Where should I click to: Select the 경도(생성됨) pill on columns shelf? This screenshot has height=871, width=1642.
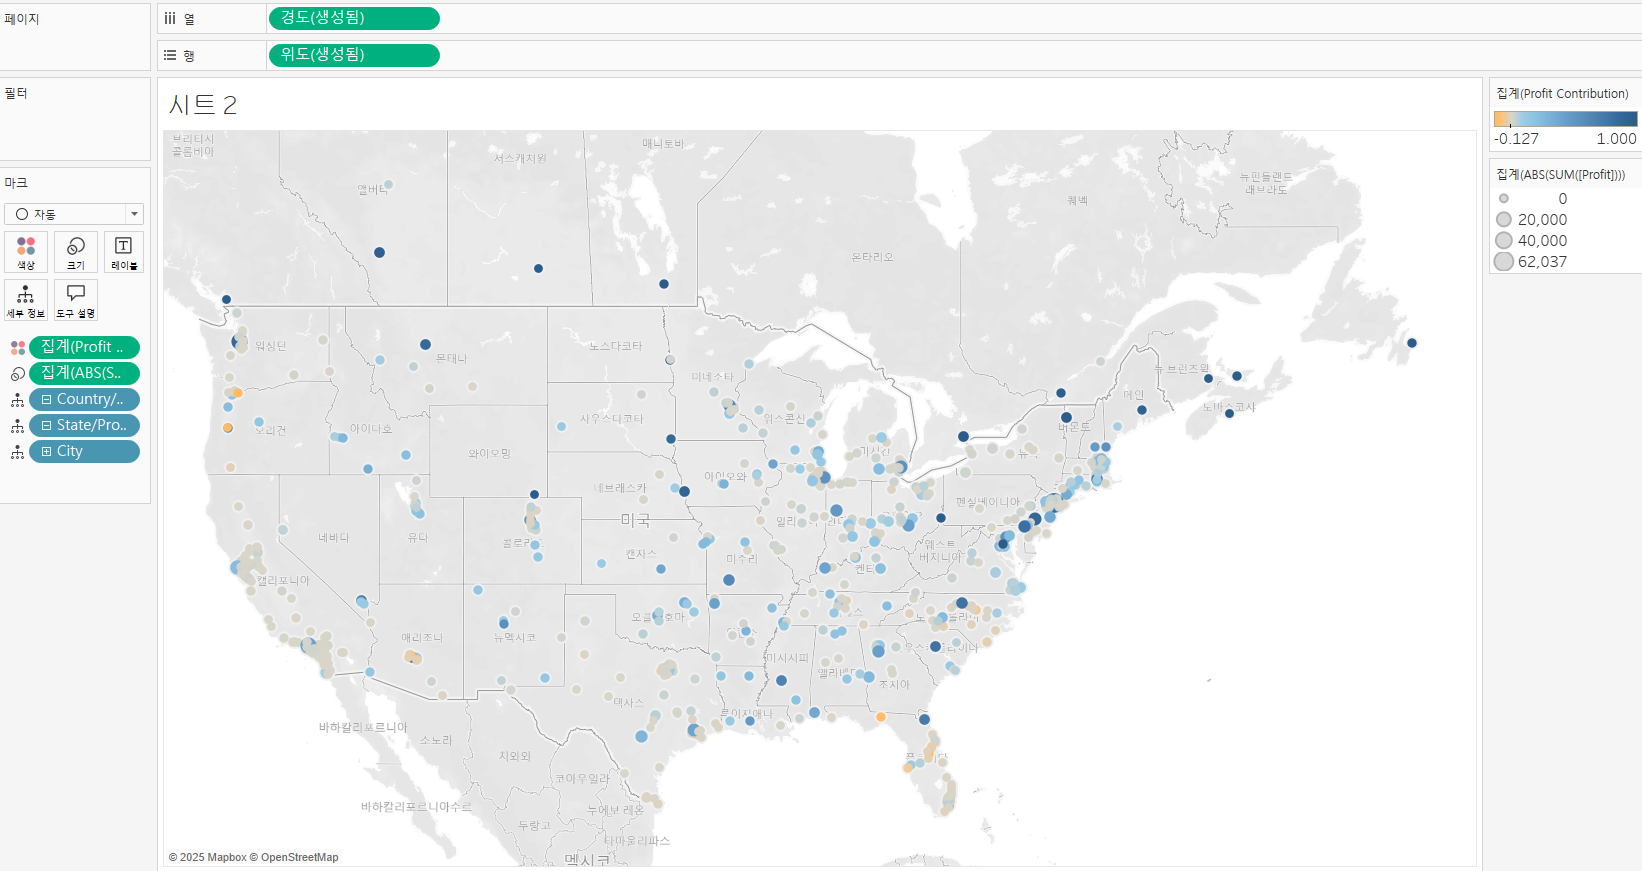click(354, 18)
